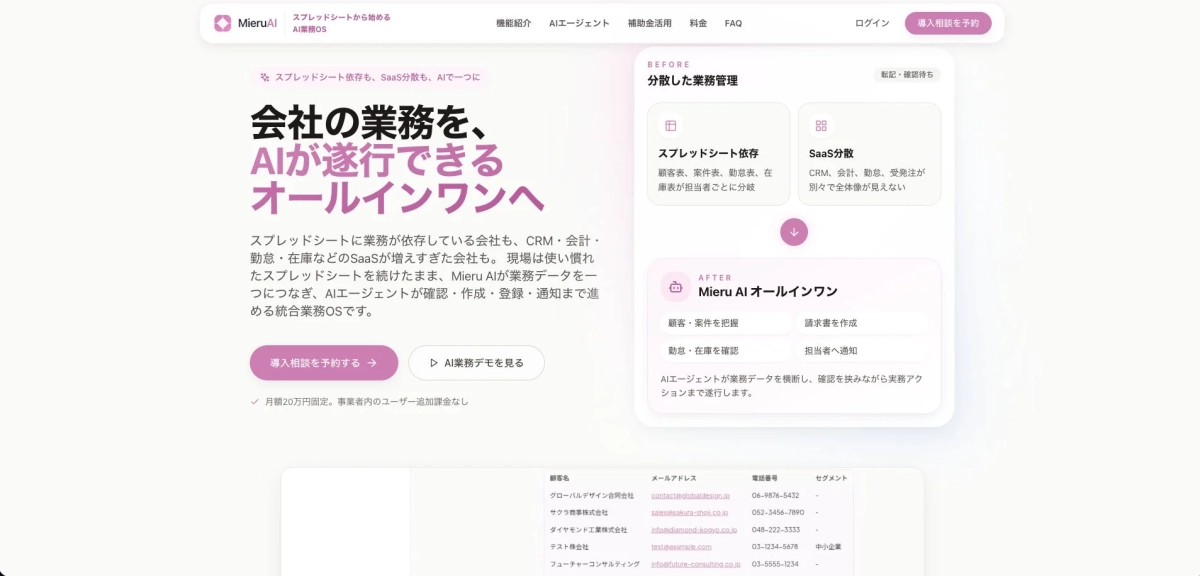
Task: Click the grid icon in the SaaS分散 card
Action: pyautogui.click(x=821, y=126)
